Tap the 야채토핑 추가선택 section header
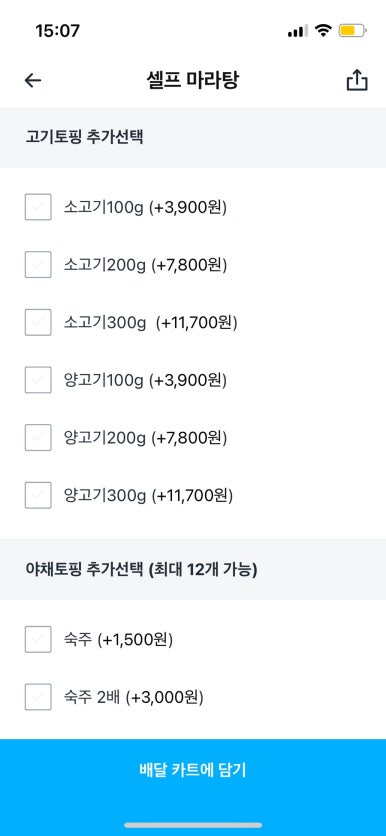The height and width of the screenshot is (836, 386). pyautogui.click(x=142, y=569)
